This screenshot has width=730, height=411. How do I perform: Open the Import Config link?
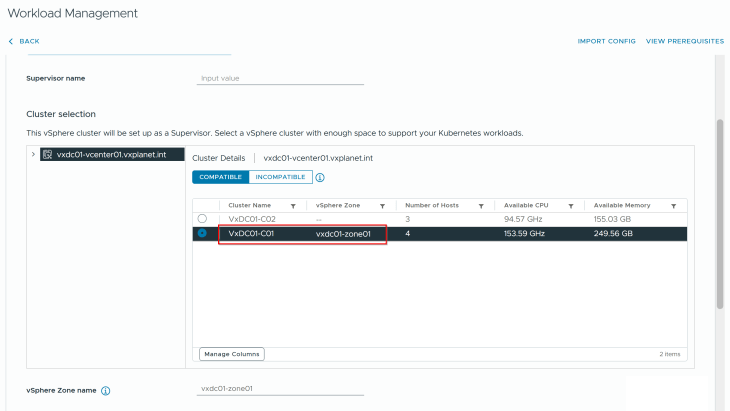[606, 41]
